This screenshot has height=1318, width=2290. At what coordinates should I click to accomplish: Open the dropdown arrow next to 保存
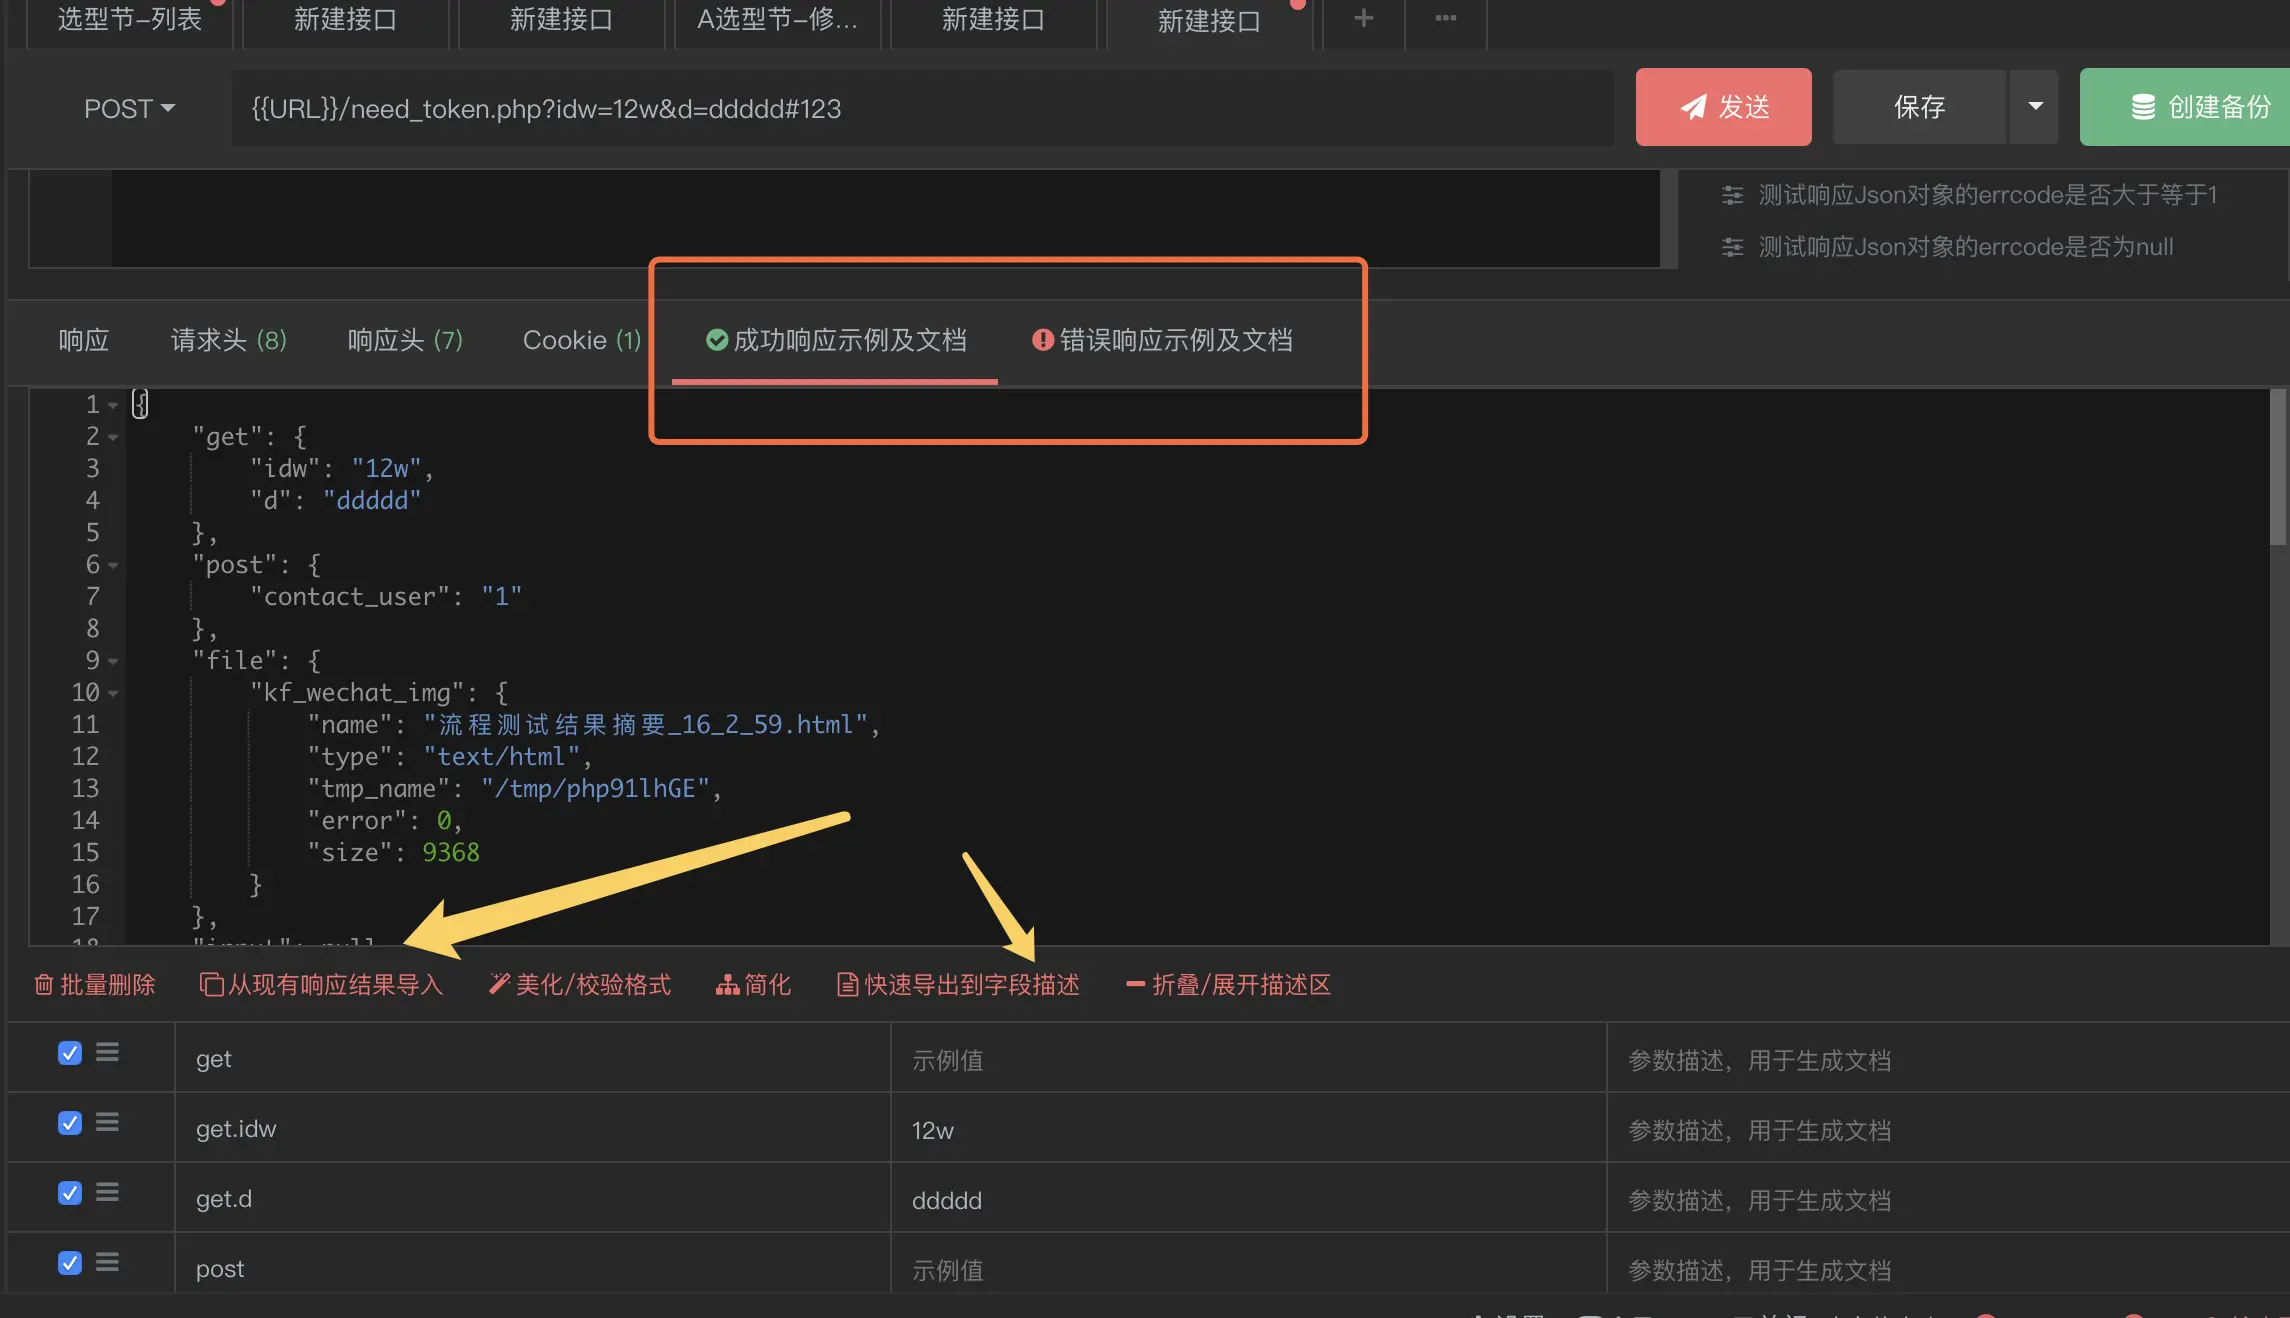tap(2034, 107)
